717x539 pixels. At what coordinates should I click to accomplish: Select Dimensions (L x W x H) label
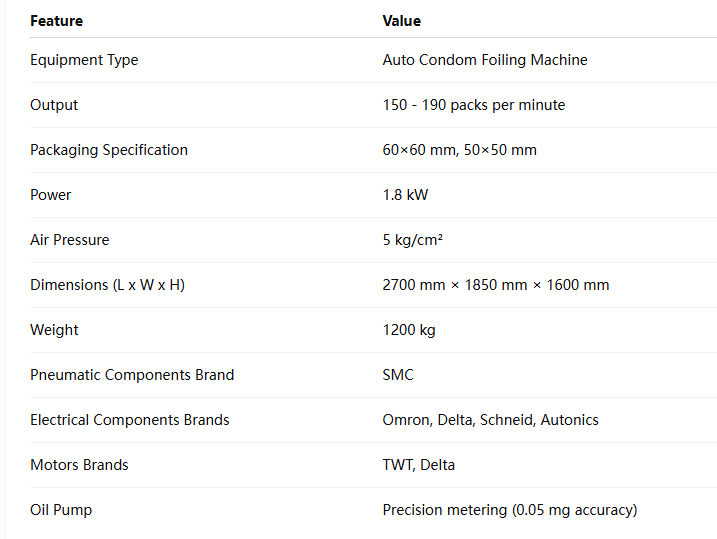(x=107, y=285)
